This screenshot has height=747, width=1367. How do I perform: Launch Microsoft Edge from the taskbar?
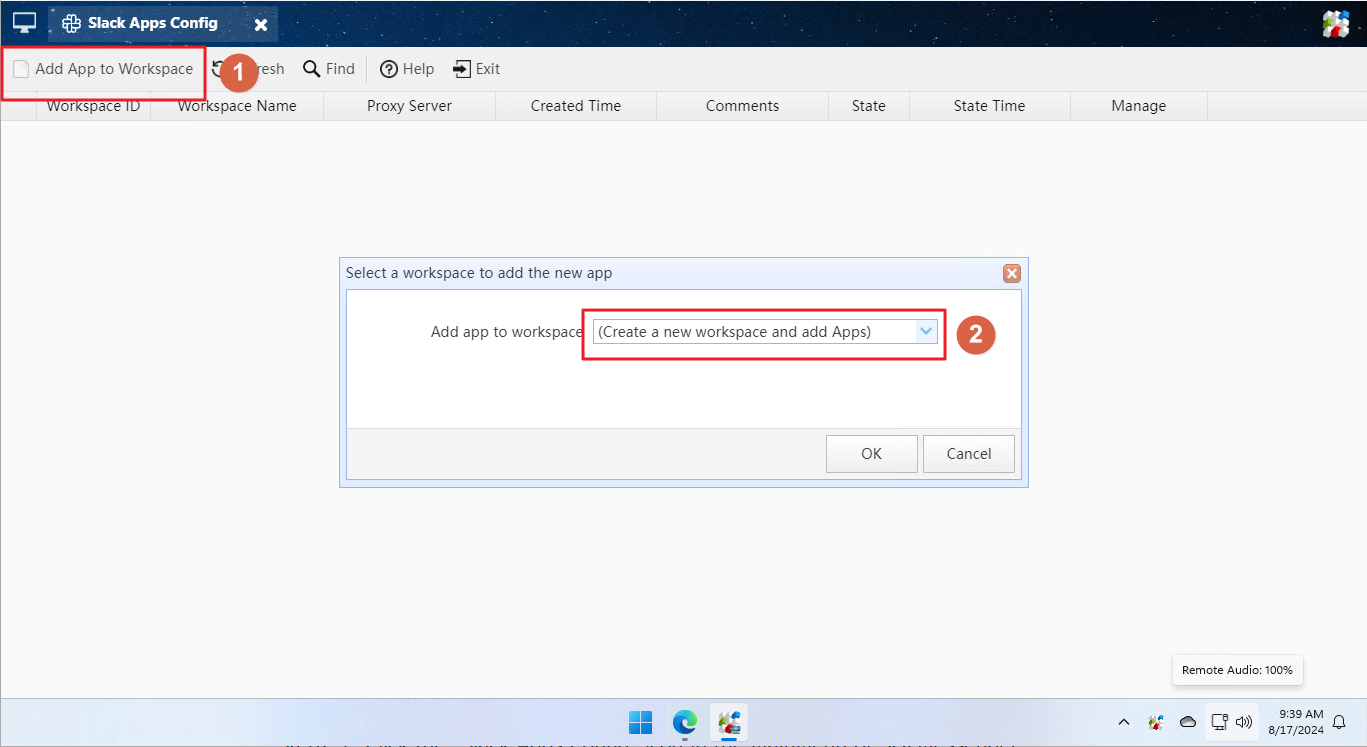pyautogui.click(x=684, y=722)
